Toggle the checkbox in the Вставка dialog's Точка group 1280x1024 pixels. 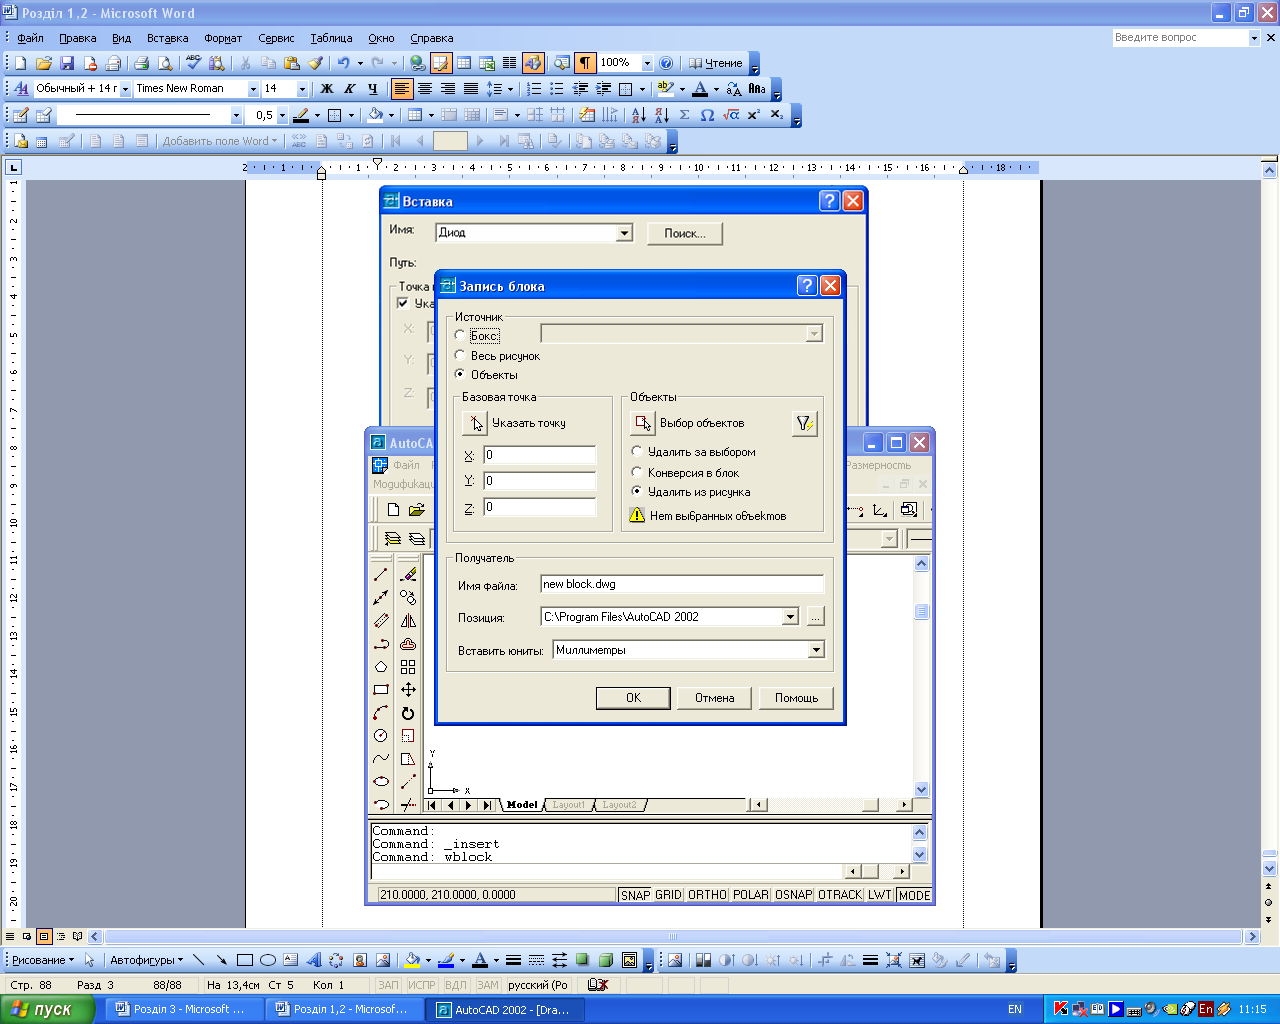(403, 303)
